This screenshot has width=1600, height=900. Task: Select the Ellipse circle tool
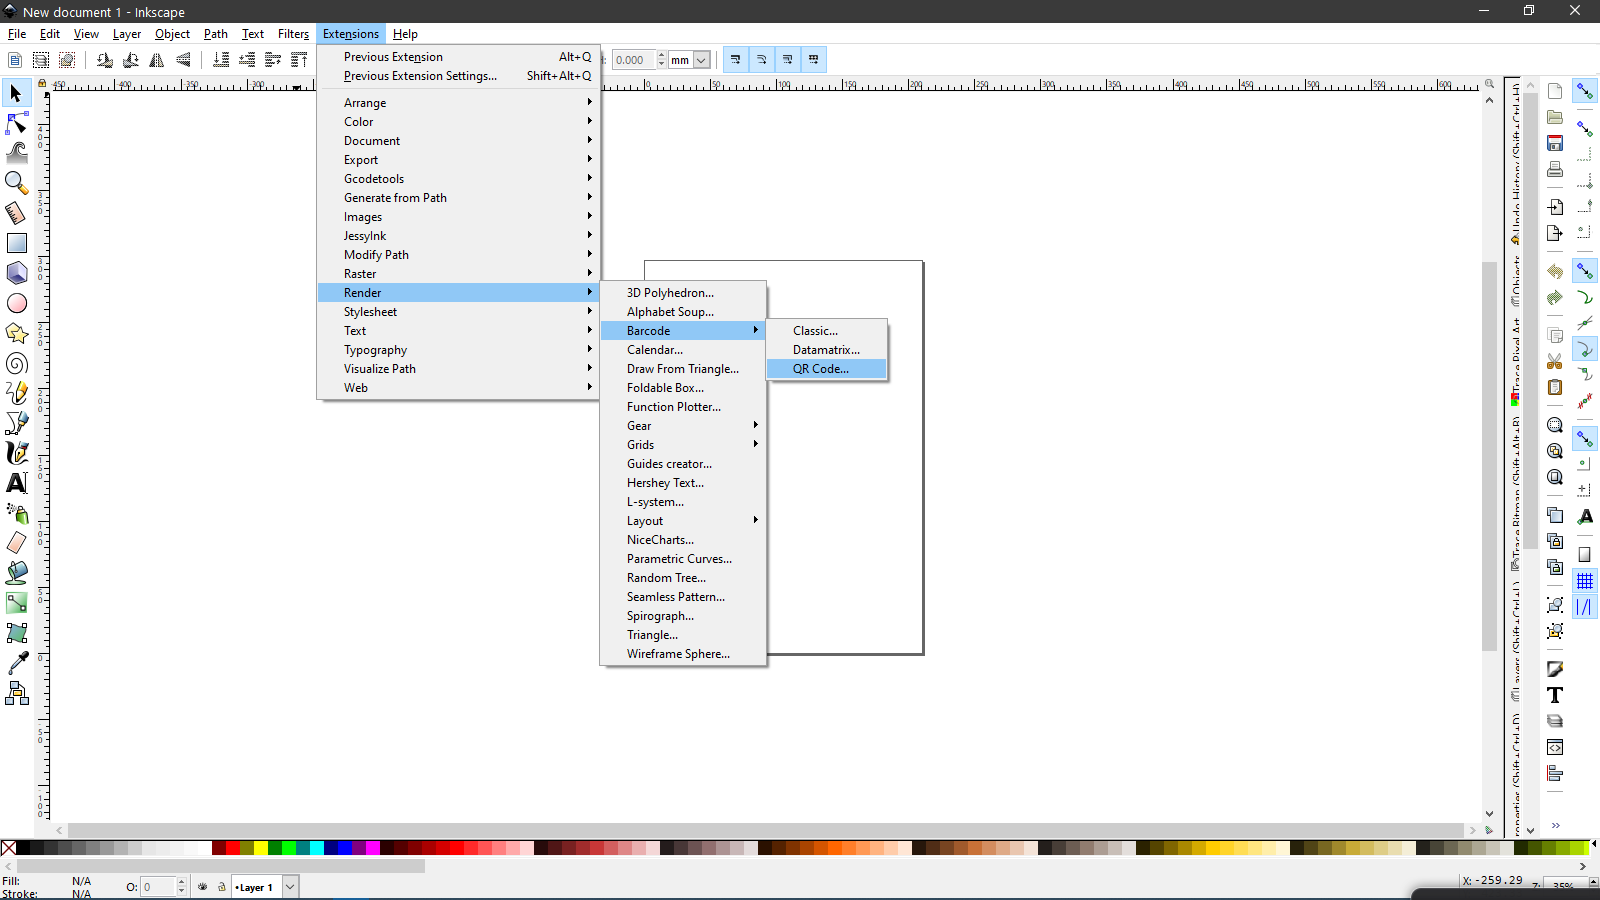tap(16, 303)
